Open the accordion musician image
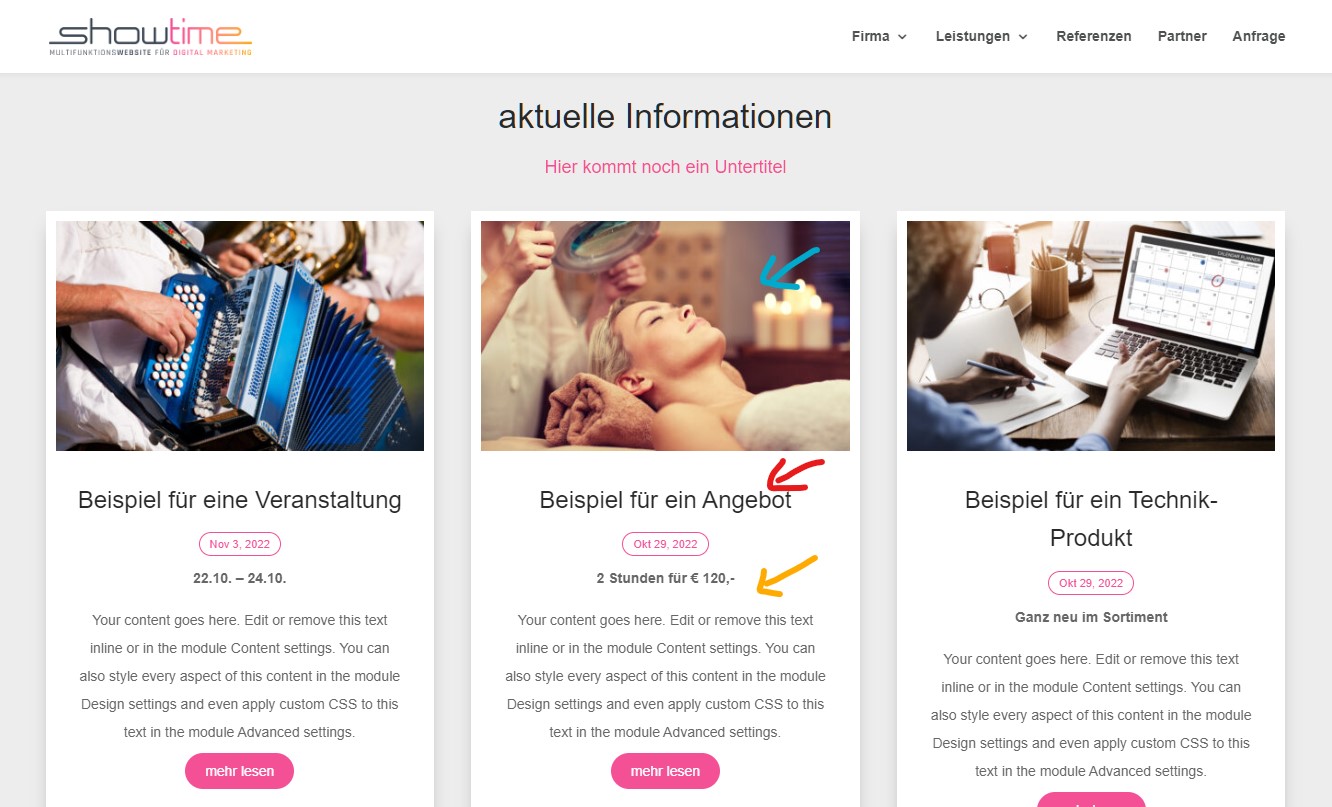Viewport: 1332px width, 807px height. (240, 336)
